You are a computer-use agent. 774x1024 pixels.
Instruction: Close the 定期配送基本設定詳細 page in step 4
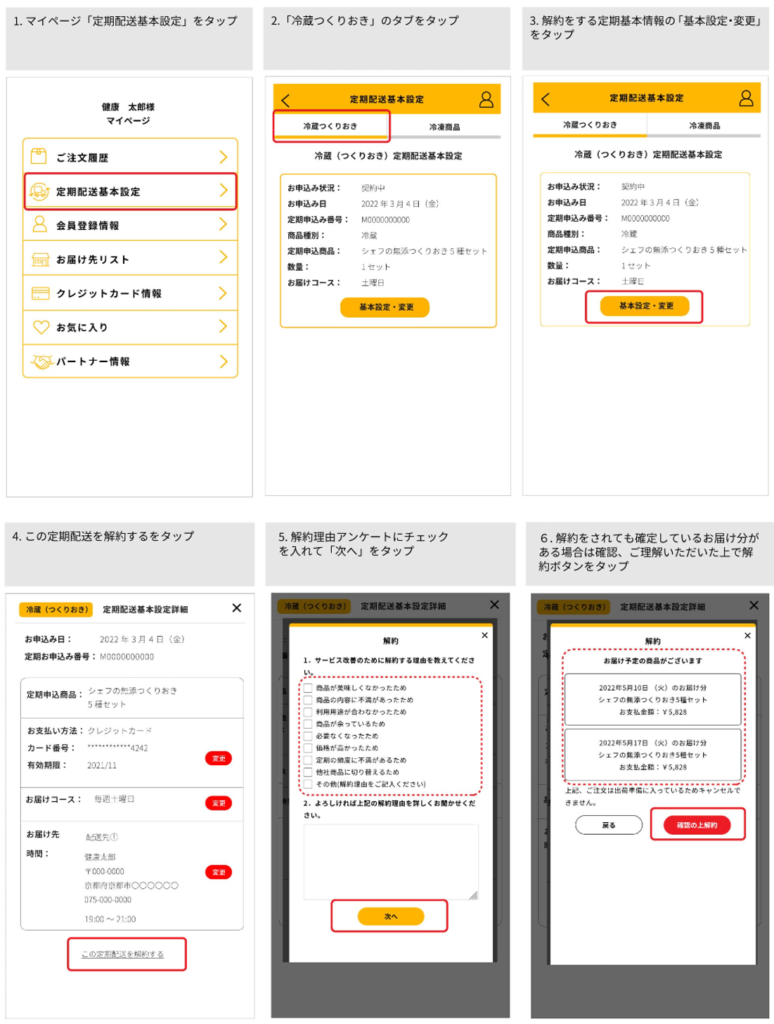point(237,608)
